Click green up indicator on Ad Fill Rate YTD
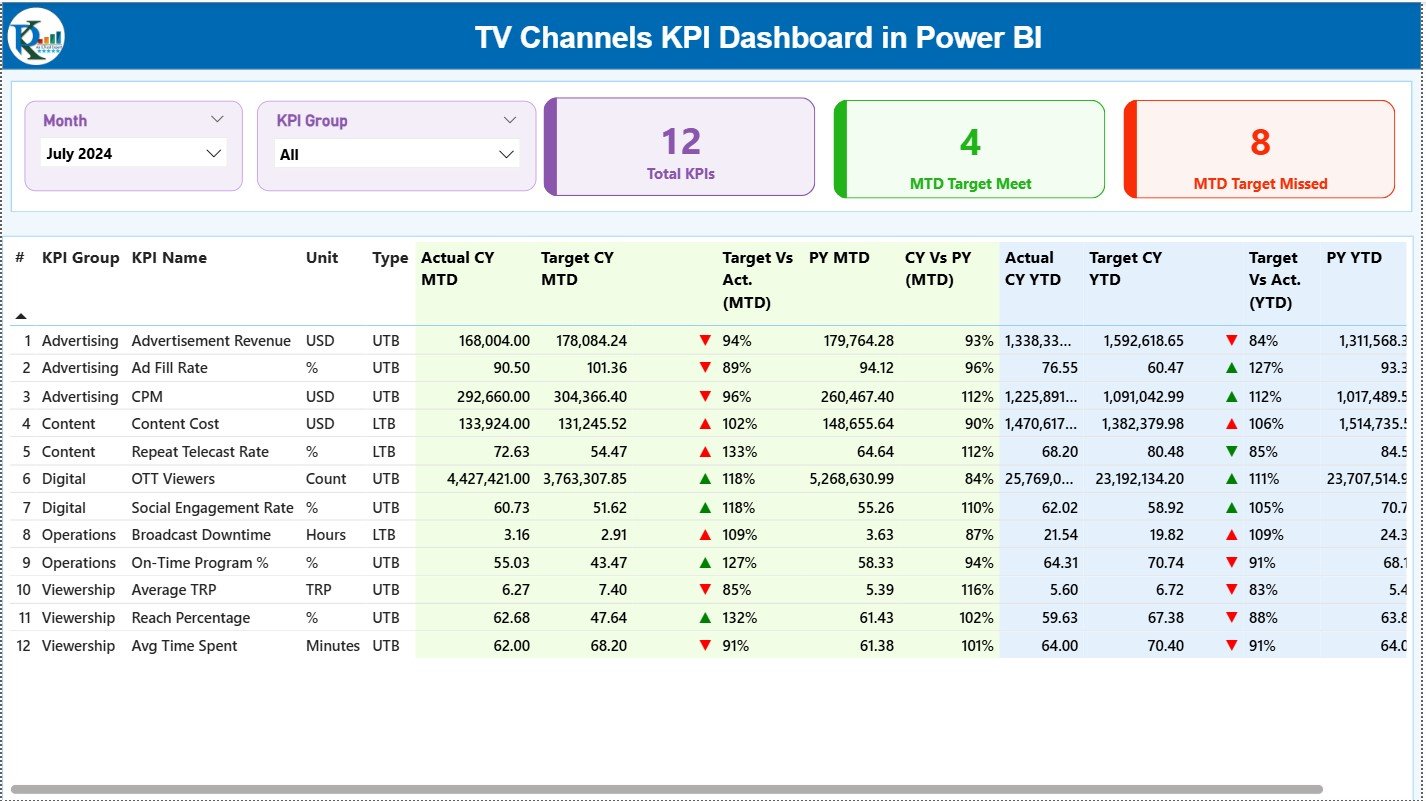The image size is (1426, 801). 1231,368
